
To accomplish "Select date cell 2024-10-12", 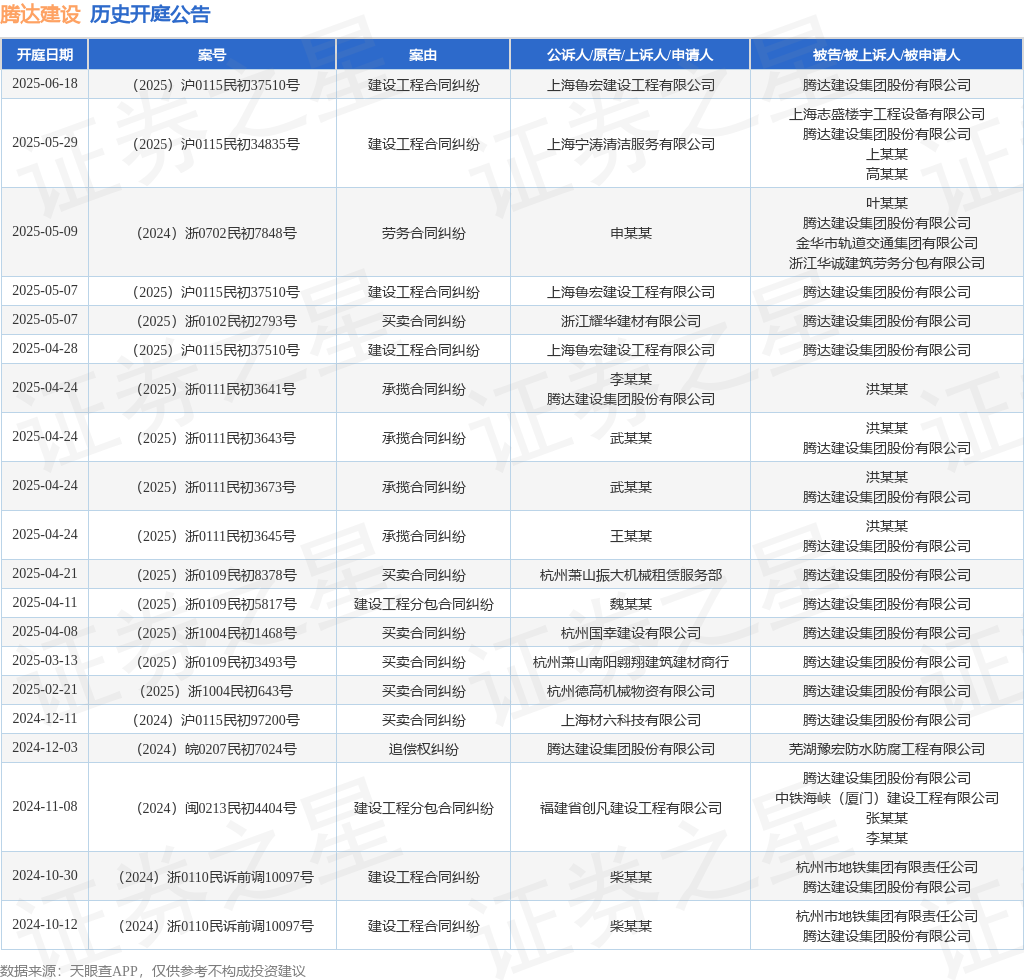I will pyautogui.click(x=44, y=925).
